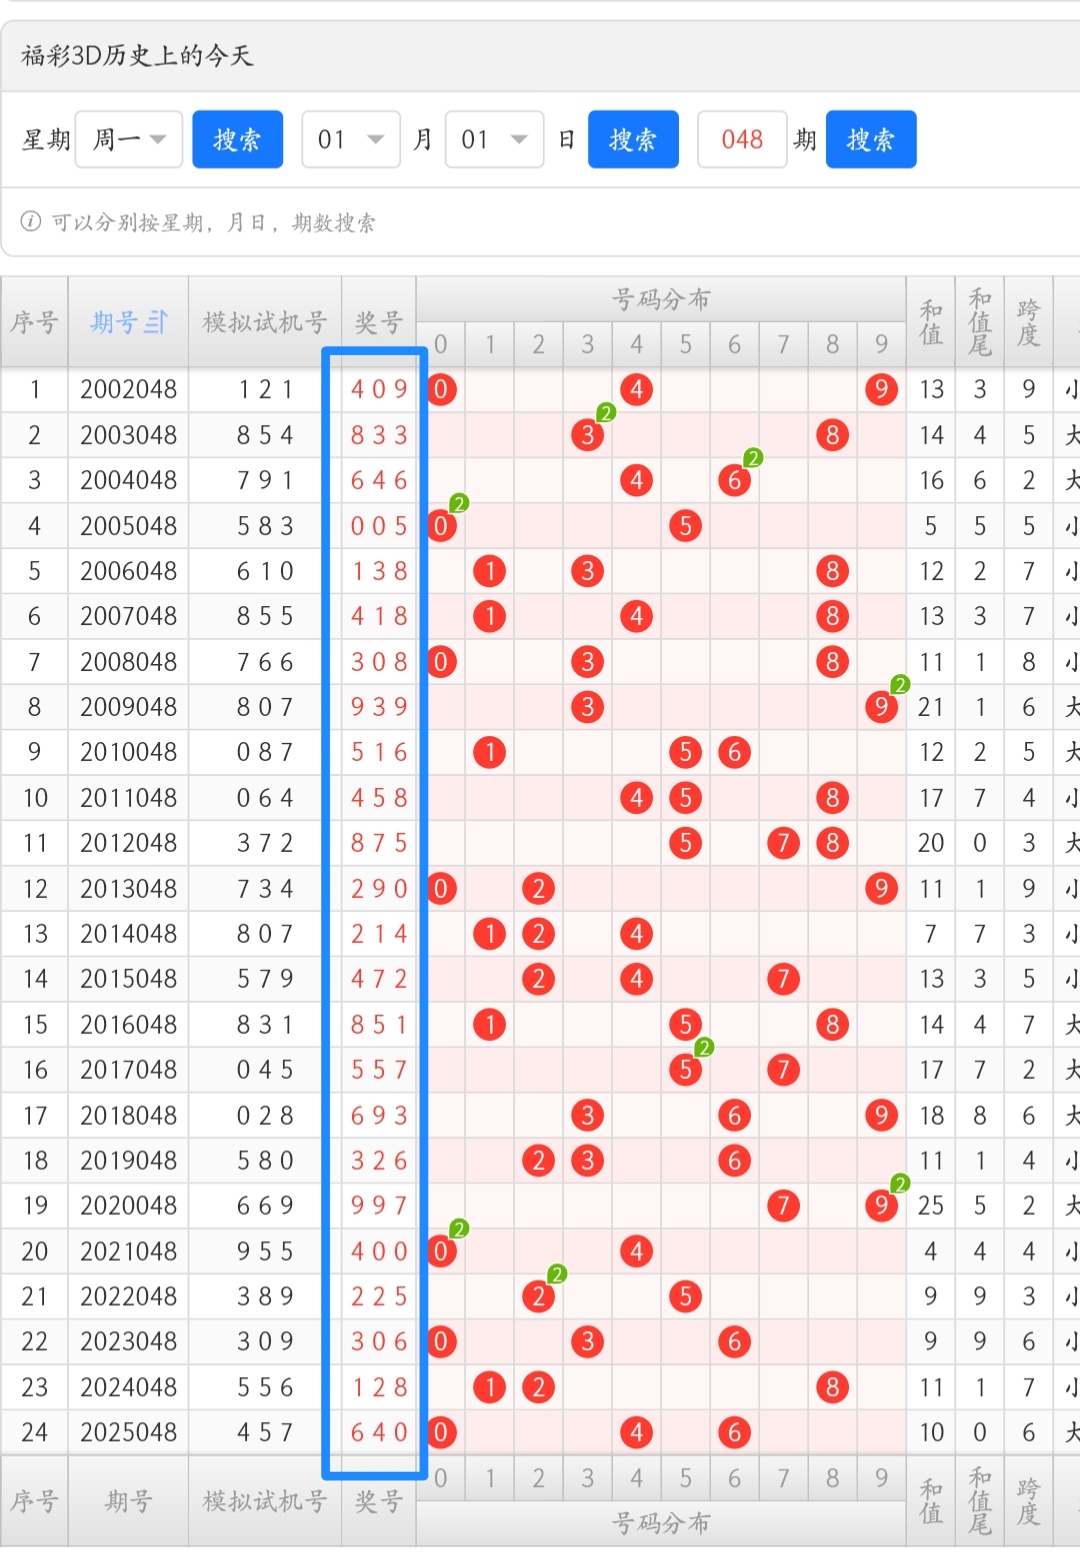The width and height of the screenshot is (1080, 1558).
Task: Click sum value 25 in row 2020048
Action: coord(931,1205)
